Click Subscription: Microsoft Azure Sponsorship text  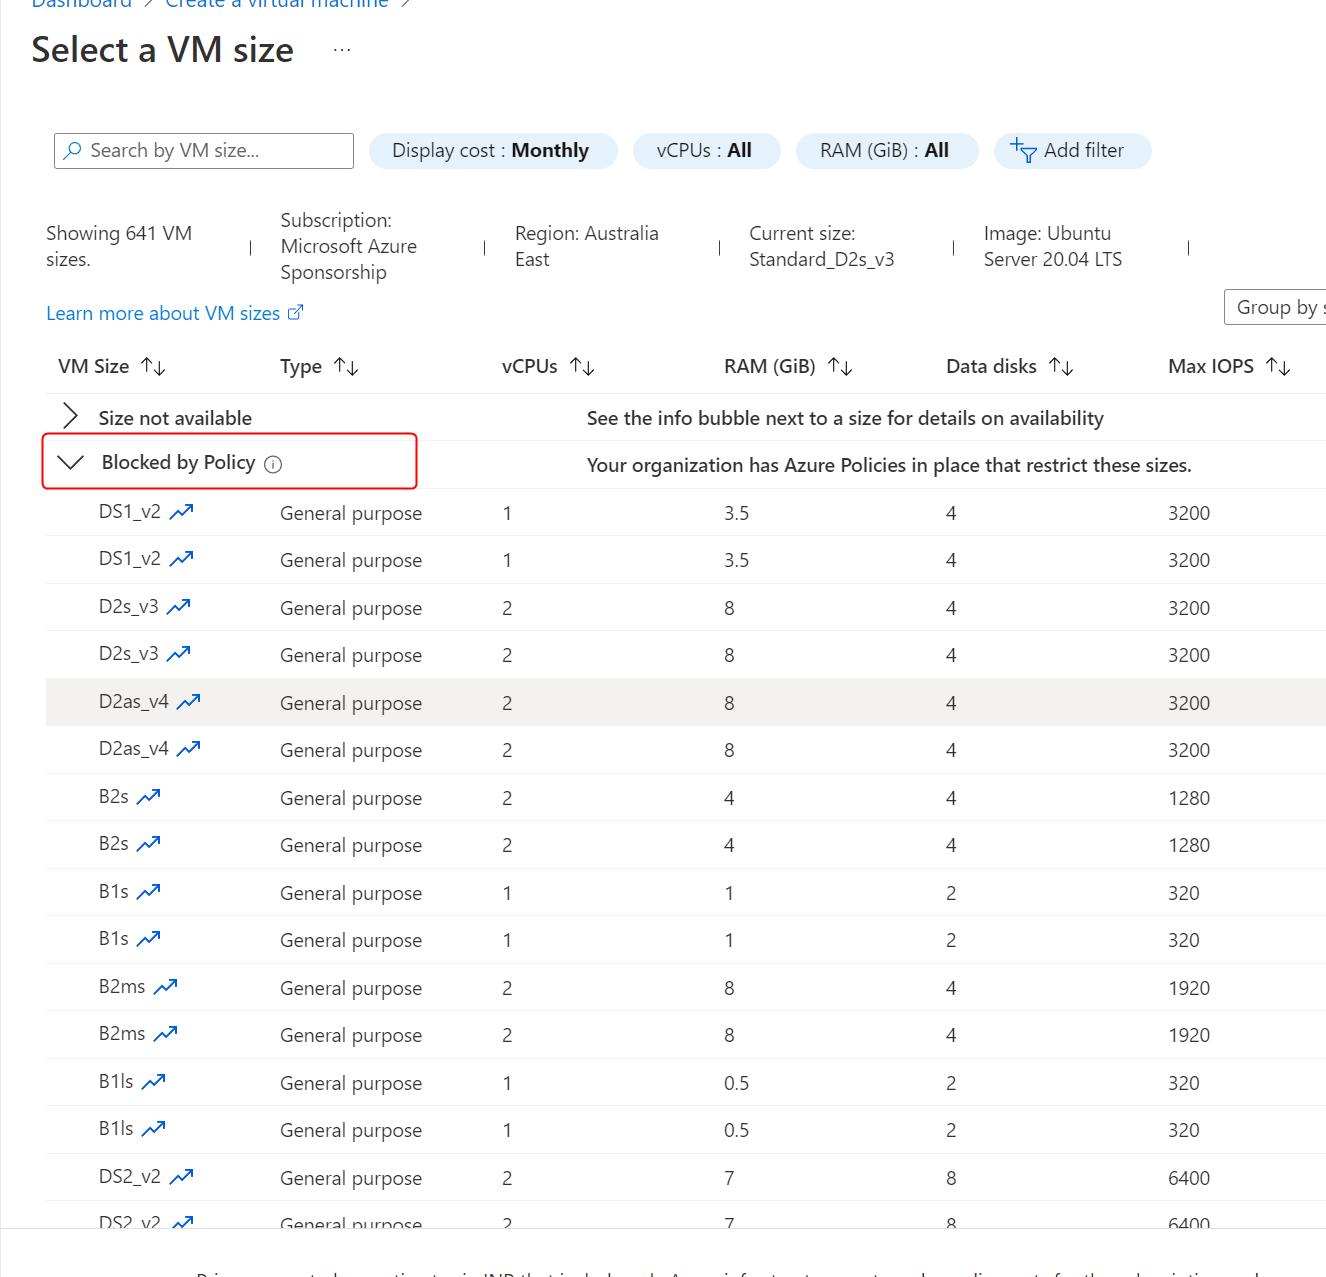coord(349,246)
